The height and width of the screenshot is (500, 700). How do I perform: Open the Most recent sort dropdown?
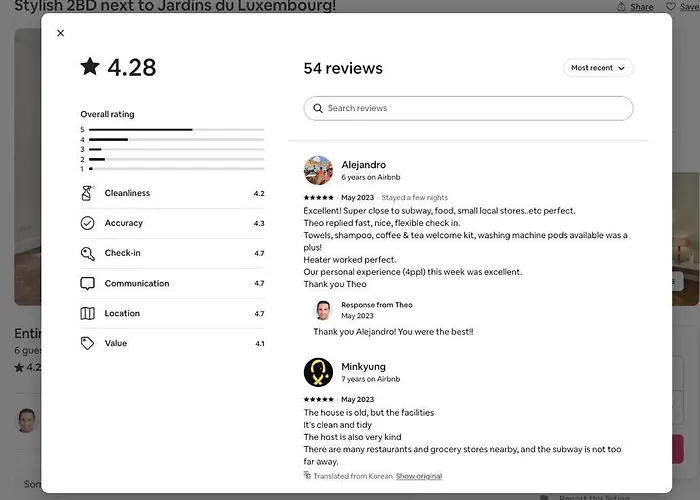coord(598,68)
